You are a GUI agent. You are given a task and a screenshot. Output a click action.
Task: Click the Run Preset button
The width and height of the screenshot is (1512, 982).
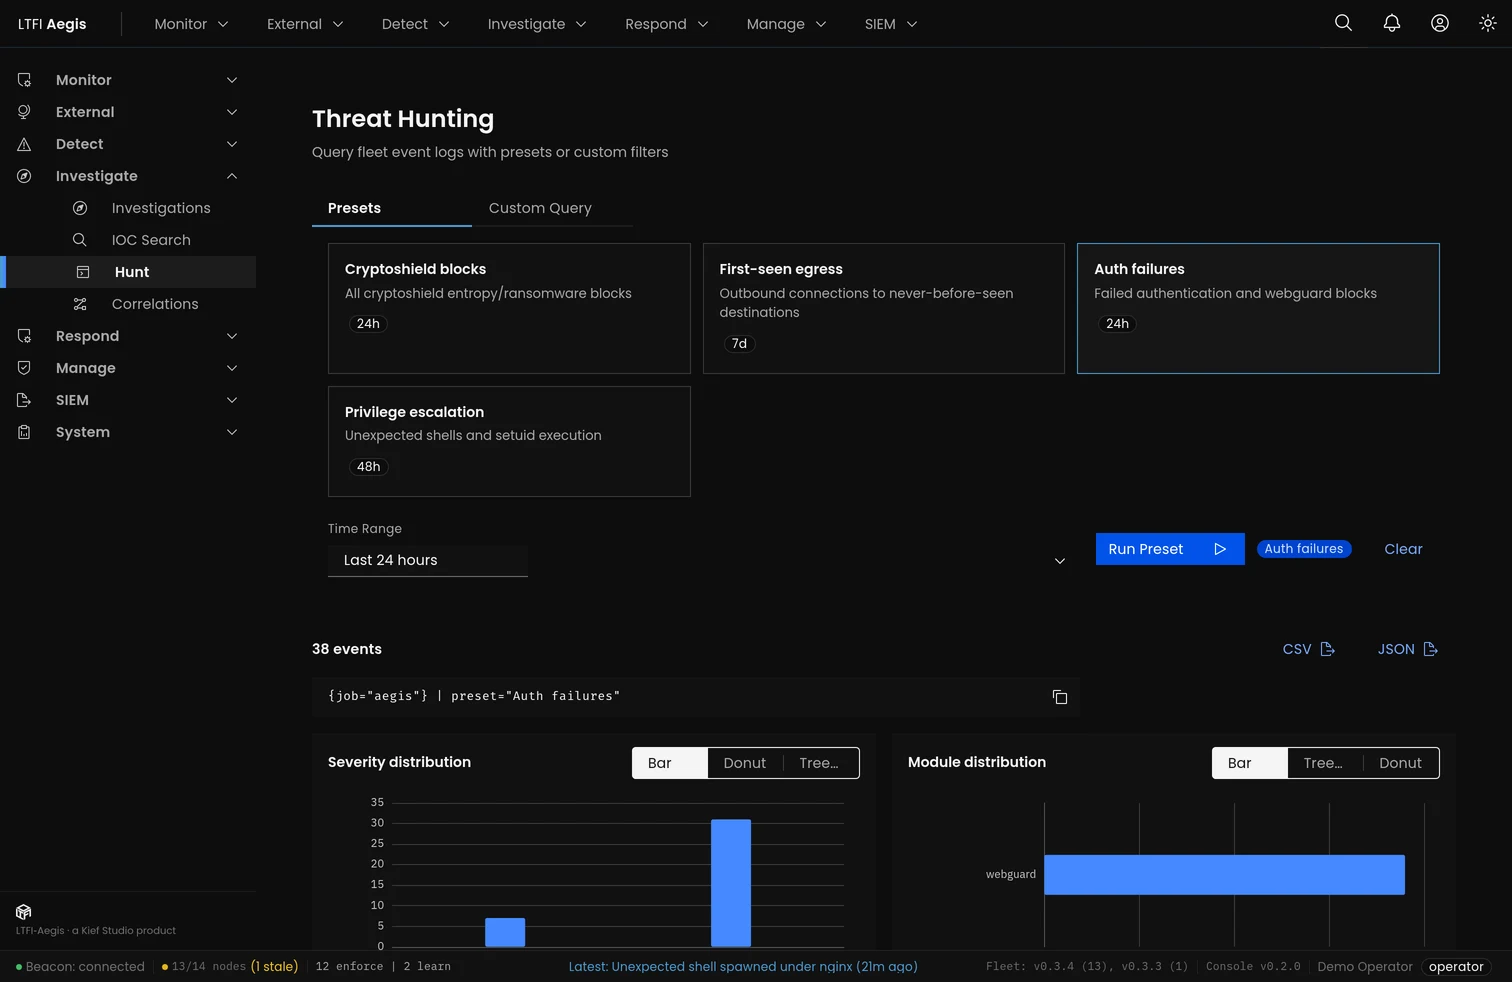pos(1170,549)
